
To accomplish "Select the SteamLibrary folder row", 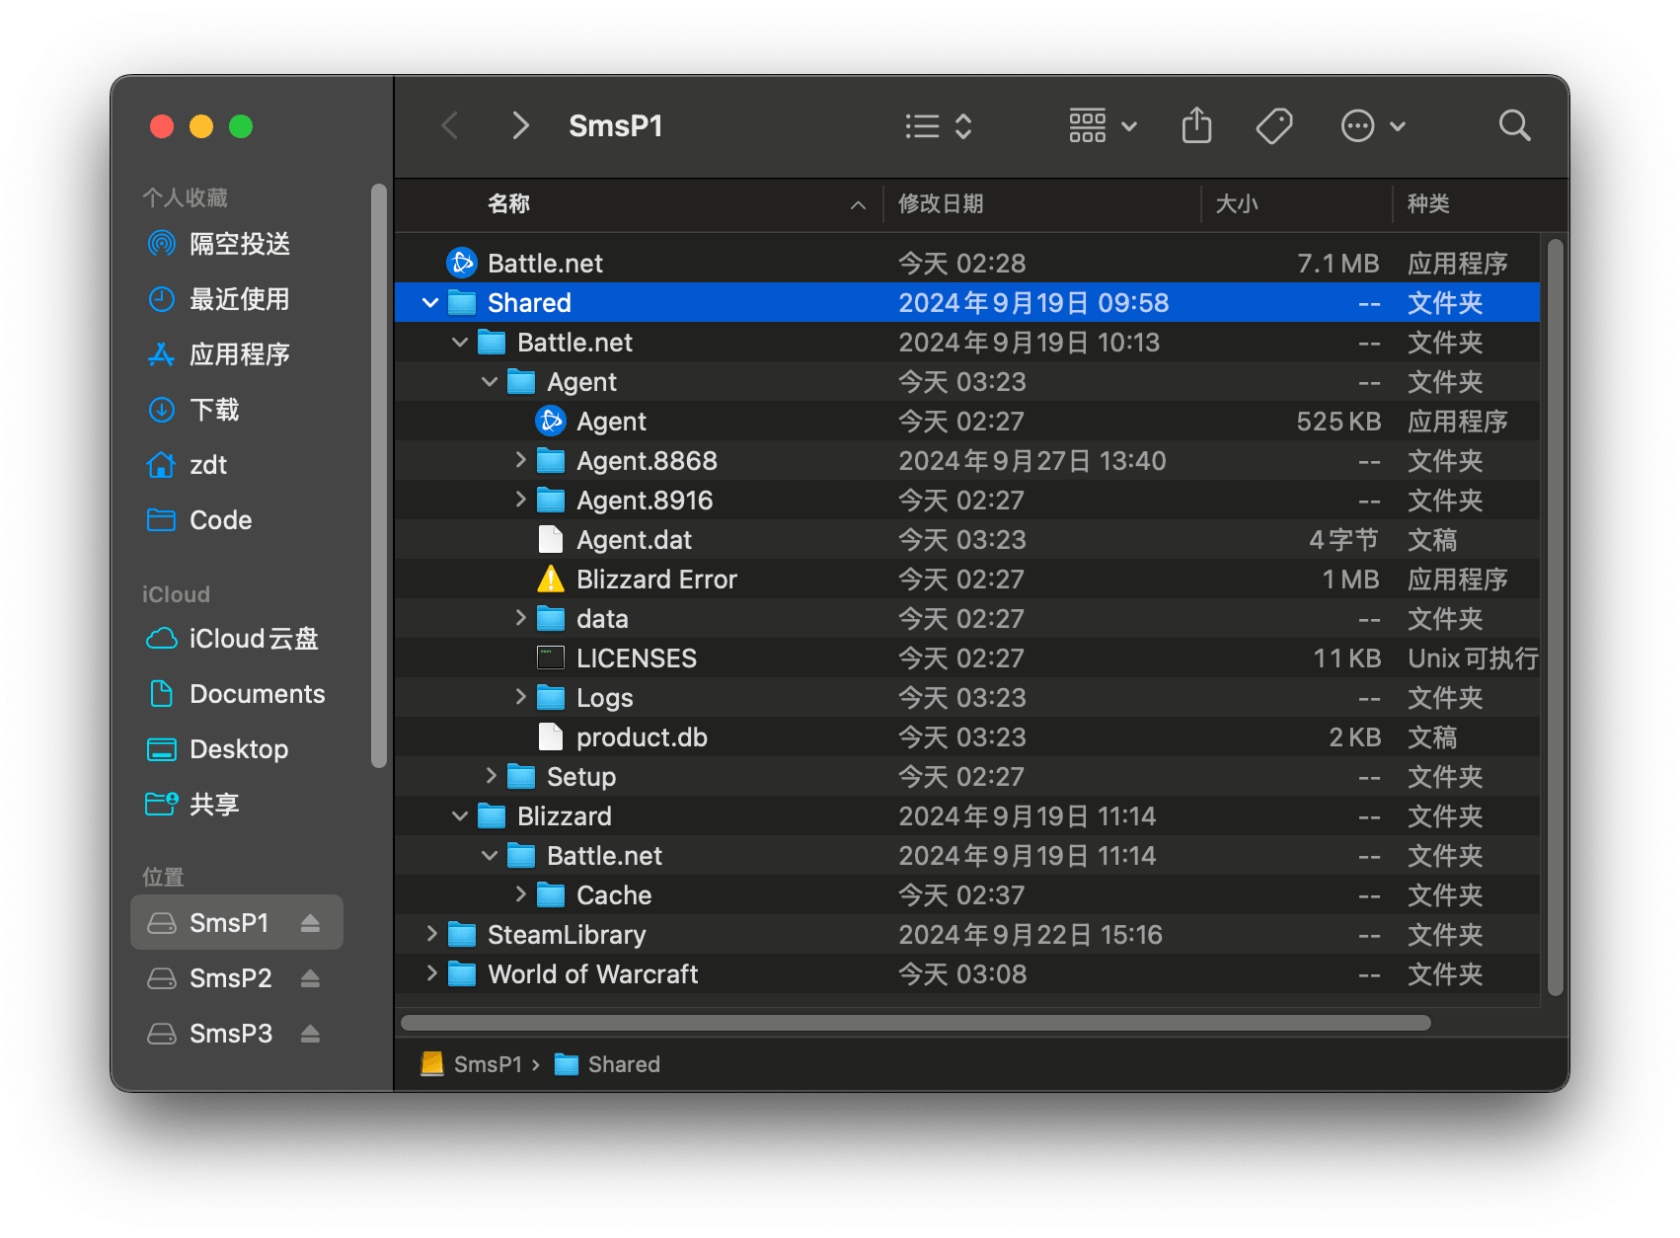I will (967, 934).
